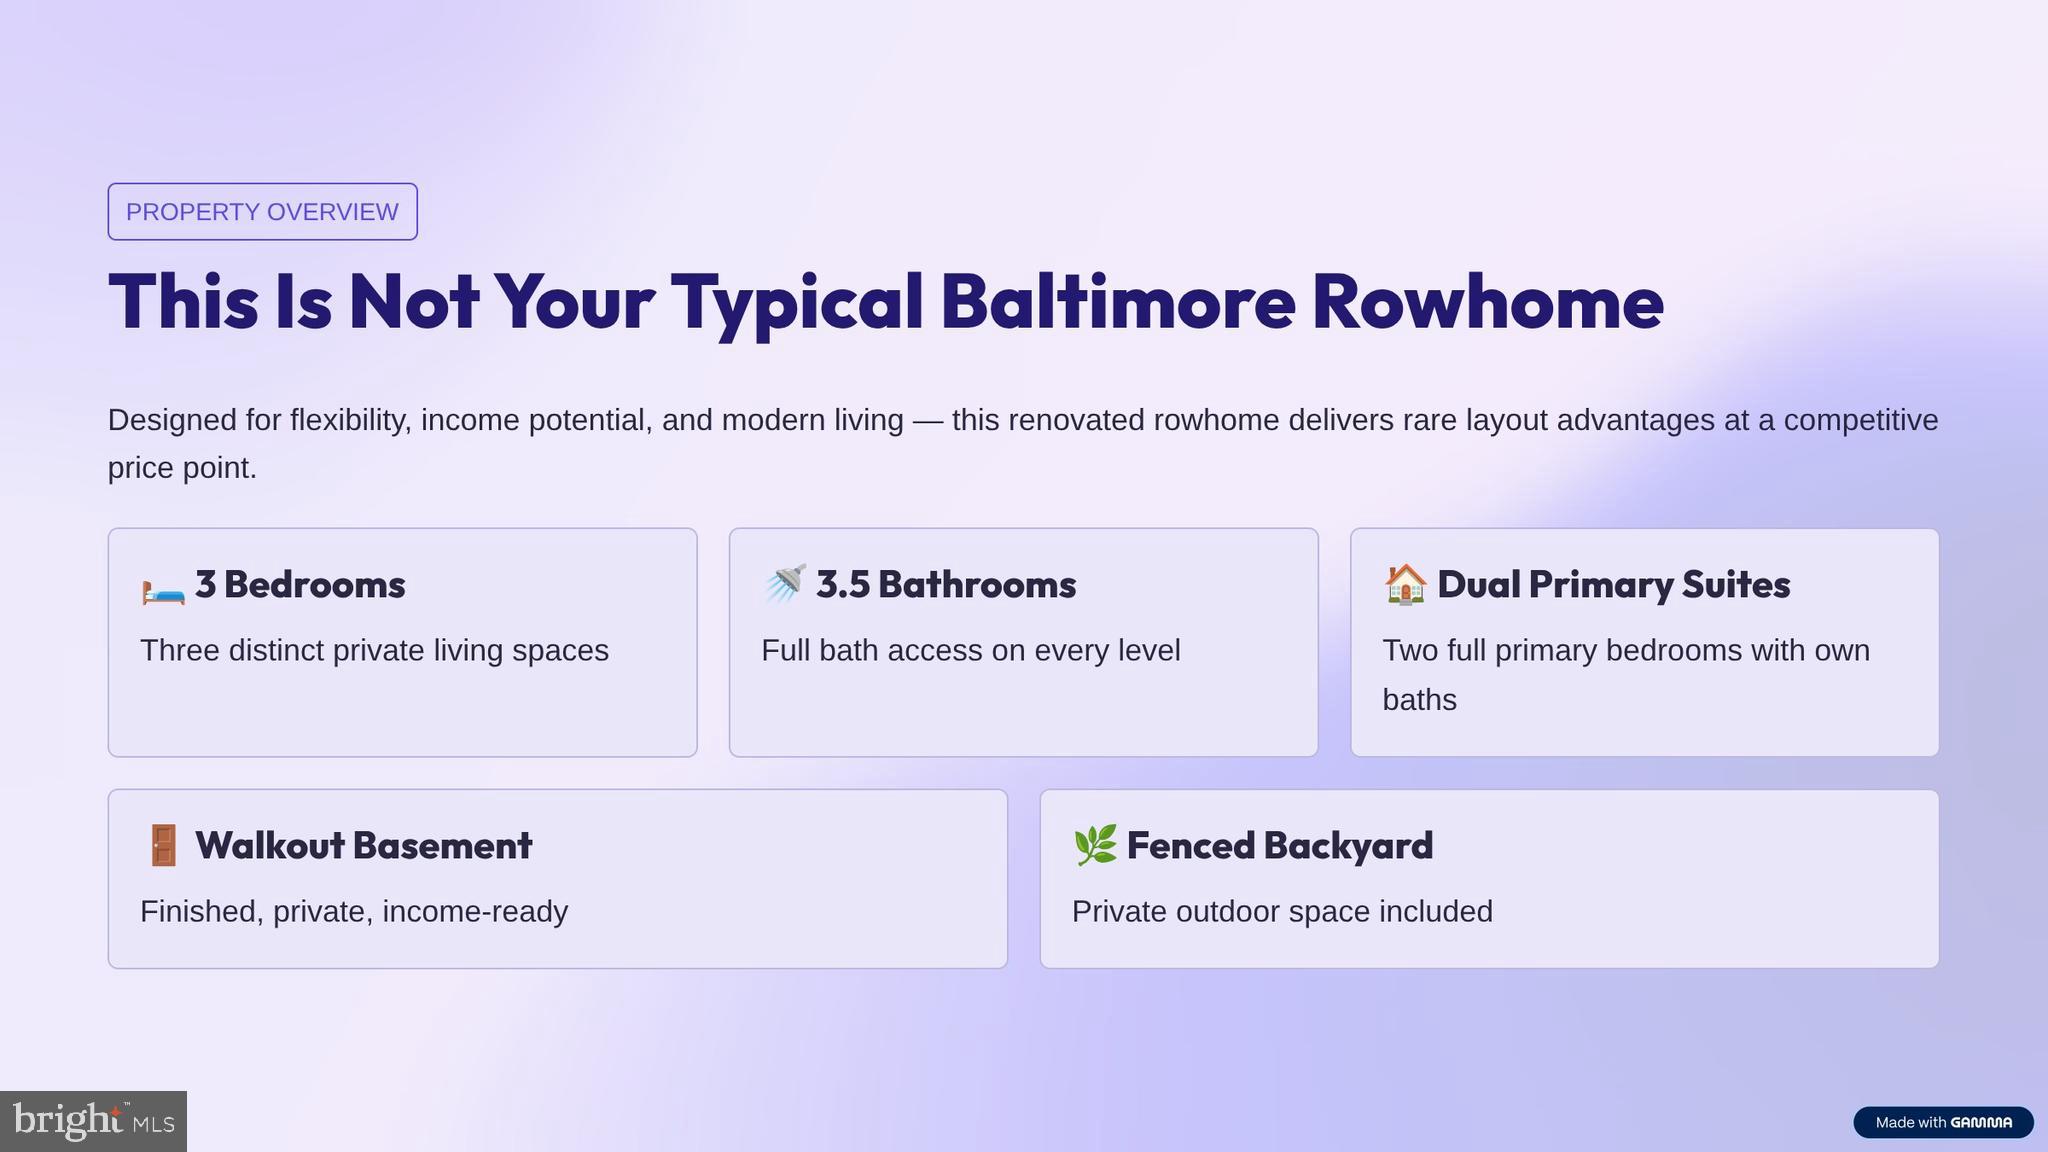This screenshot has width=2048, height=1152.
Task: Click the Fenced Backyard heading
Action: point(1279,846)
